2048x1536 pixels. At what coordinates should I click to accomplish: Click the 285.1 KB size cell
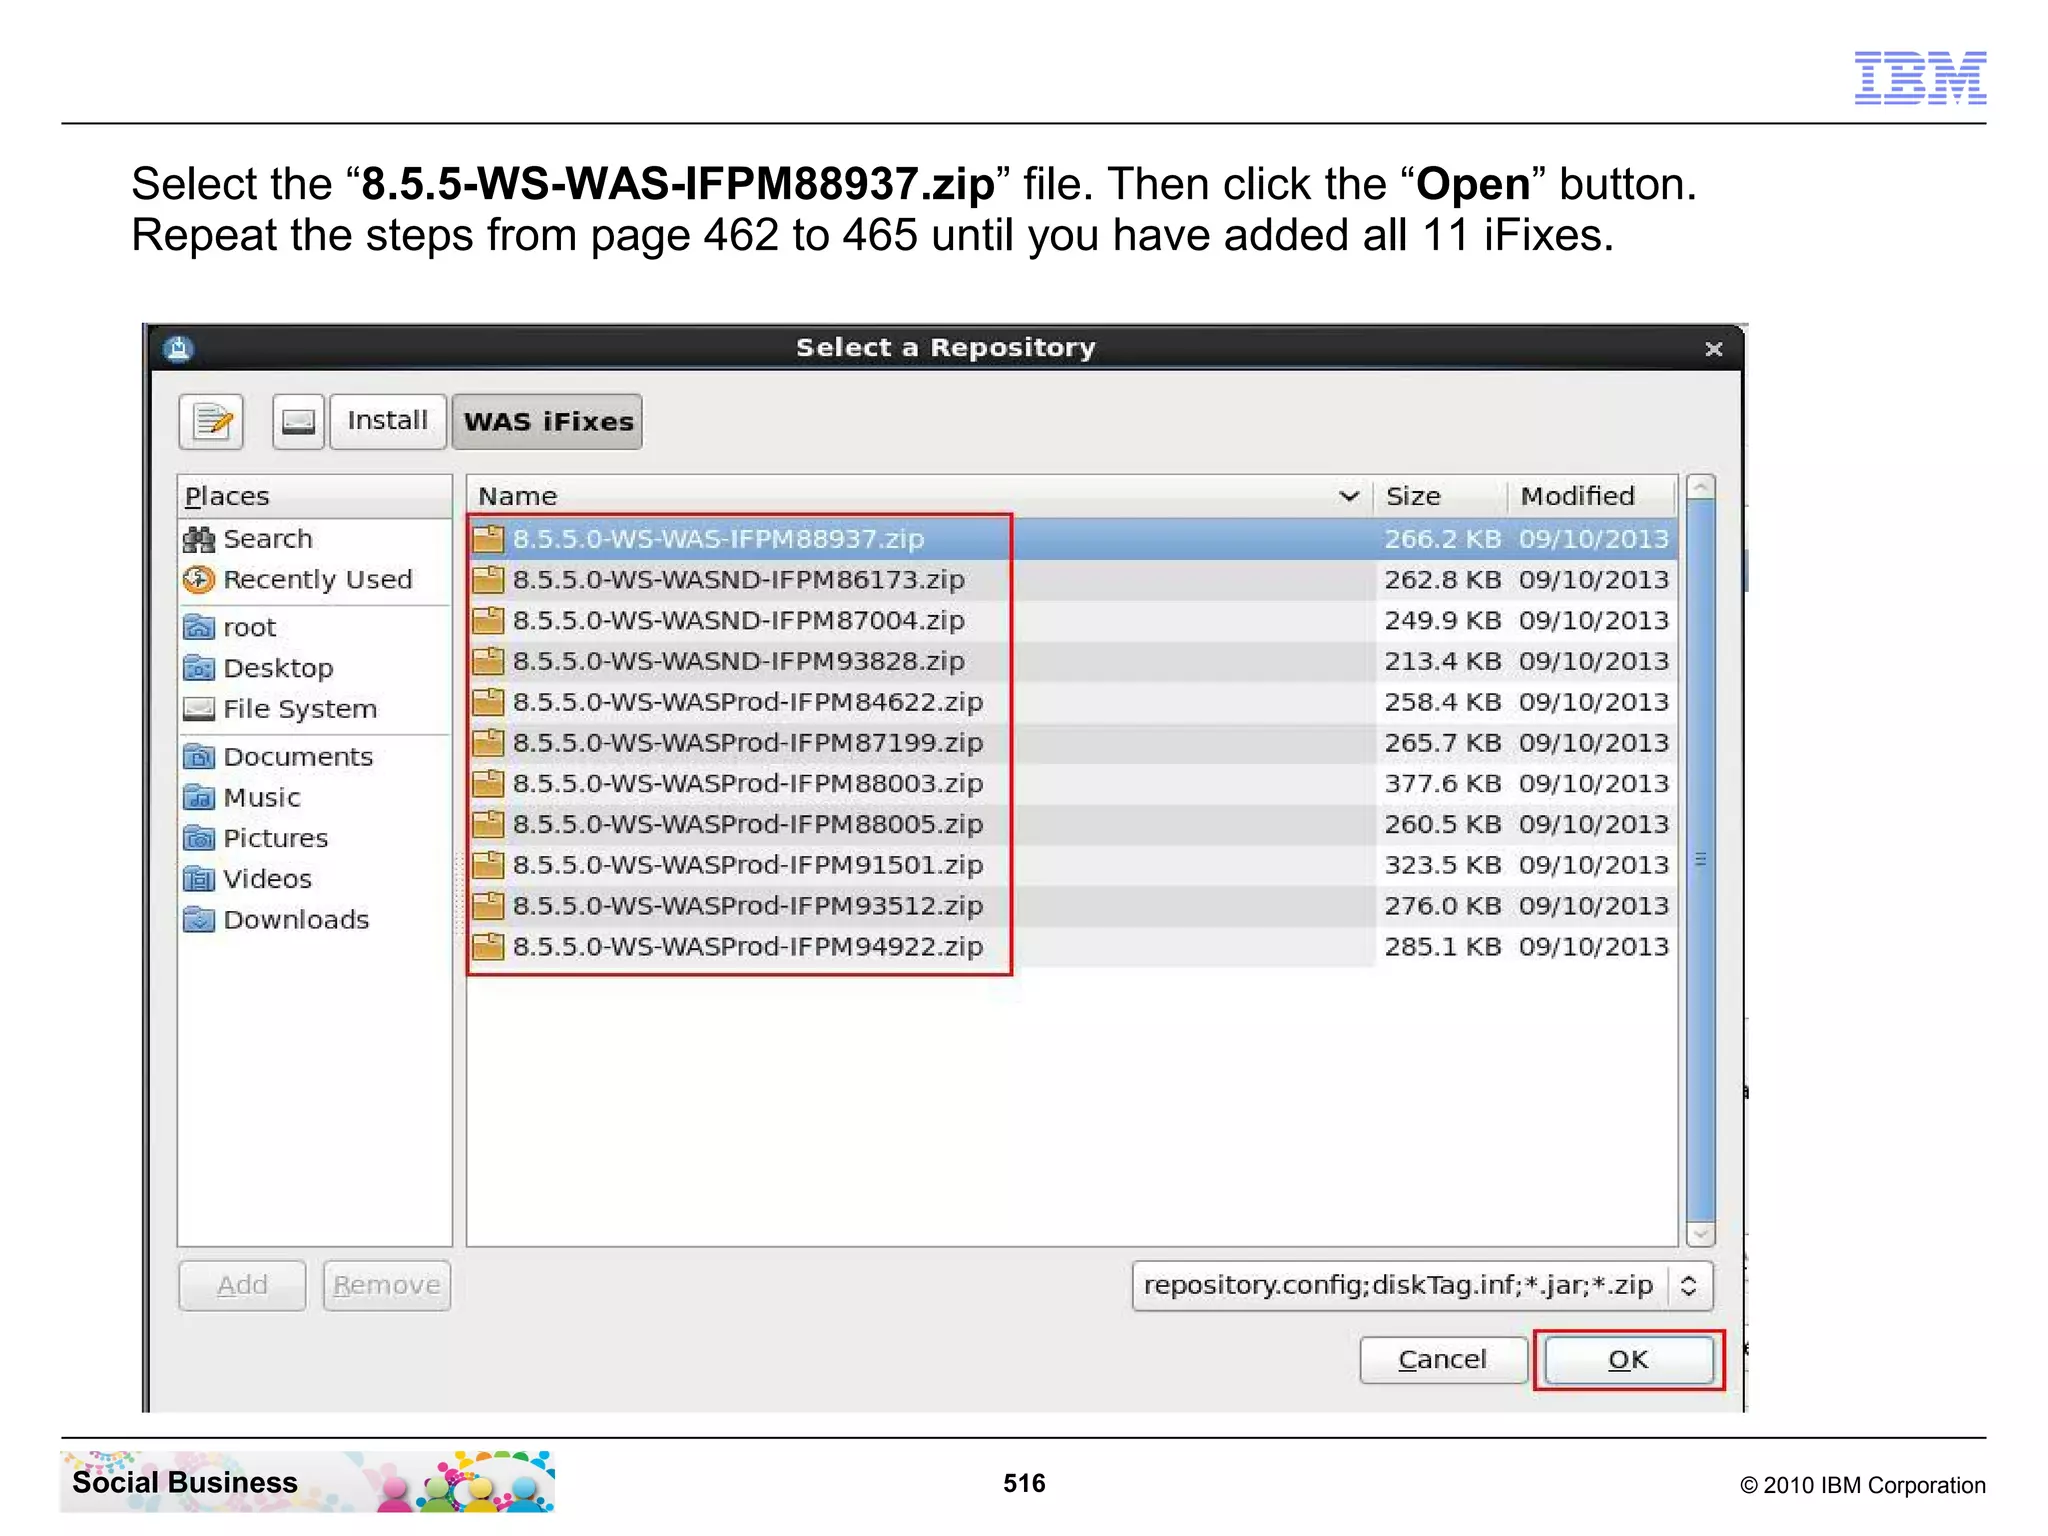coord(1442,947)
